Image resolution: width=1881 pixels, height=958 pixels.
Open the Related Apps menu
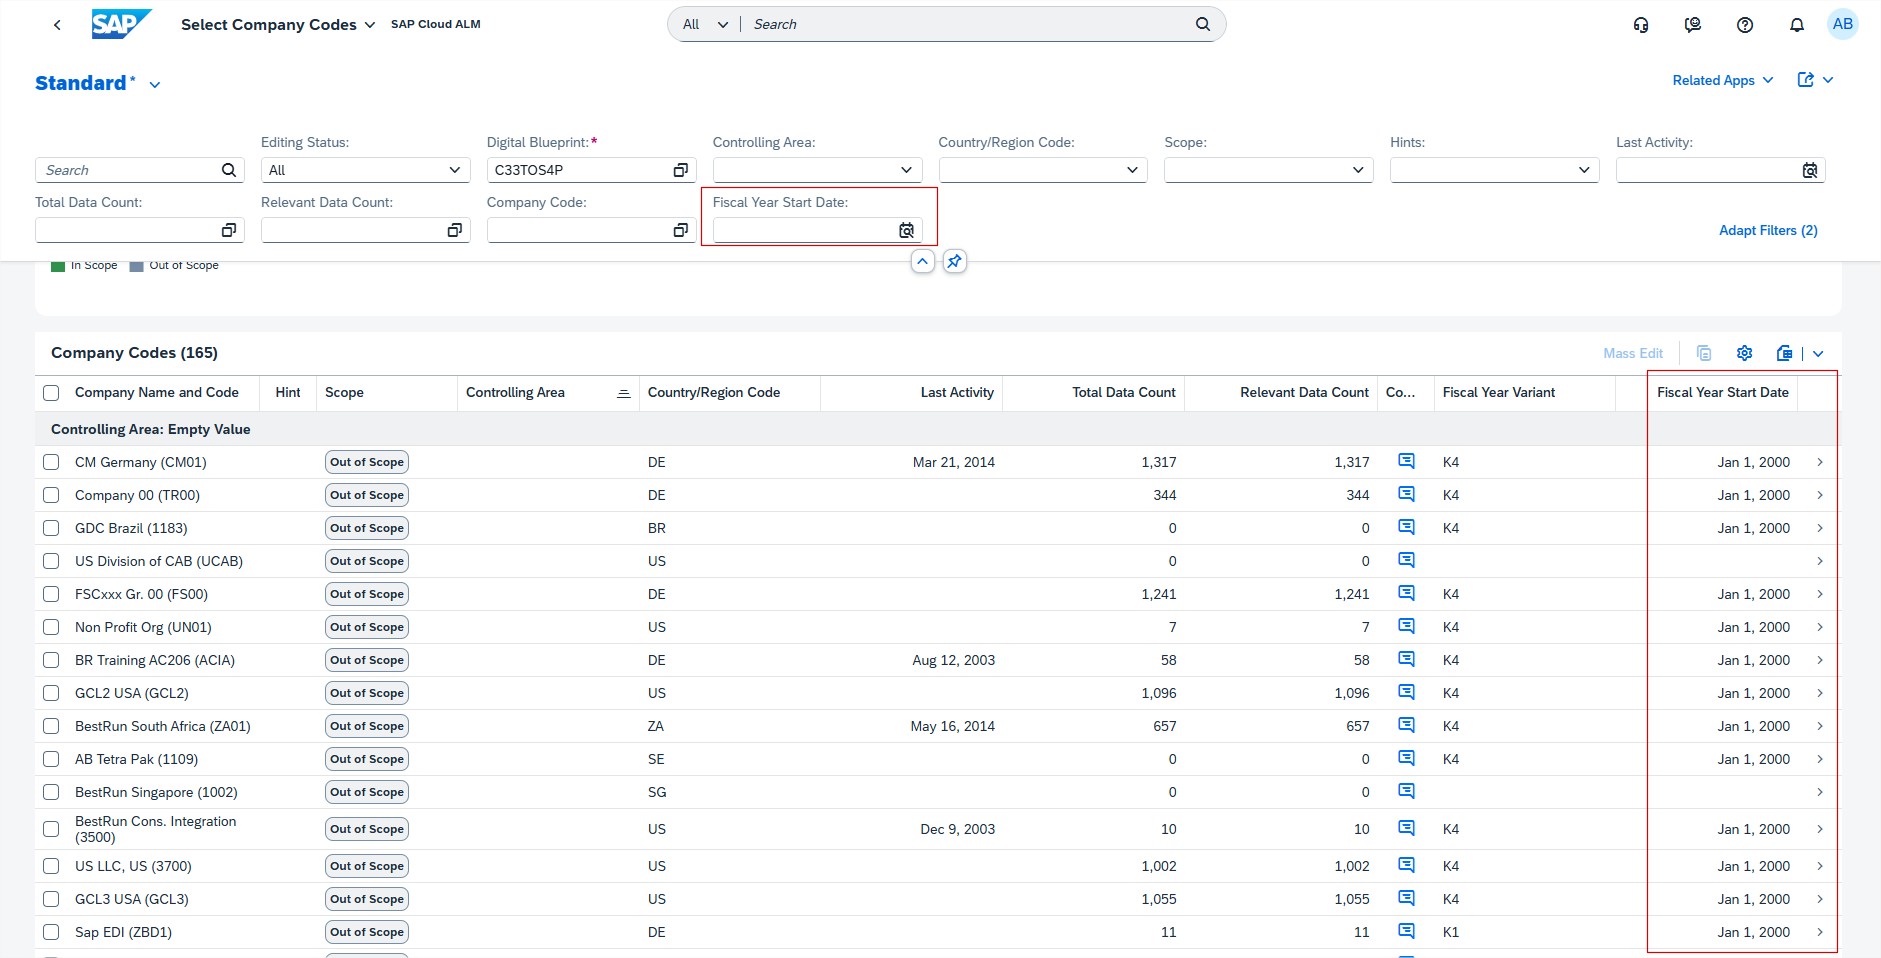coord(1722,80)
